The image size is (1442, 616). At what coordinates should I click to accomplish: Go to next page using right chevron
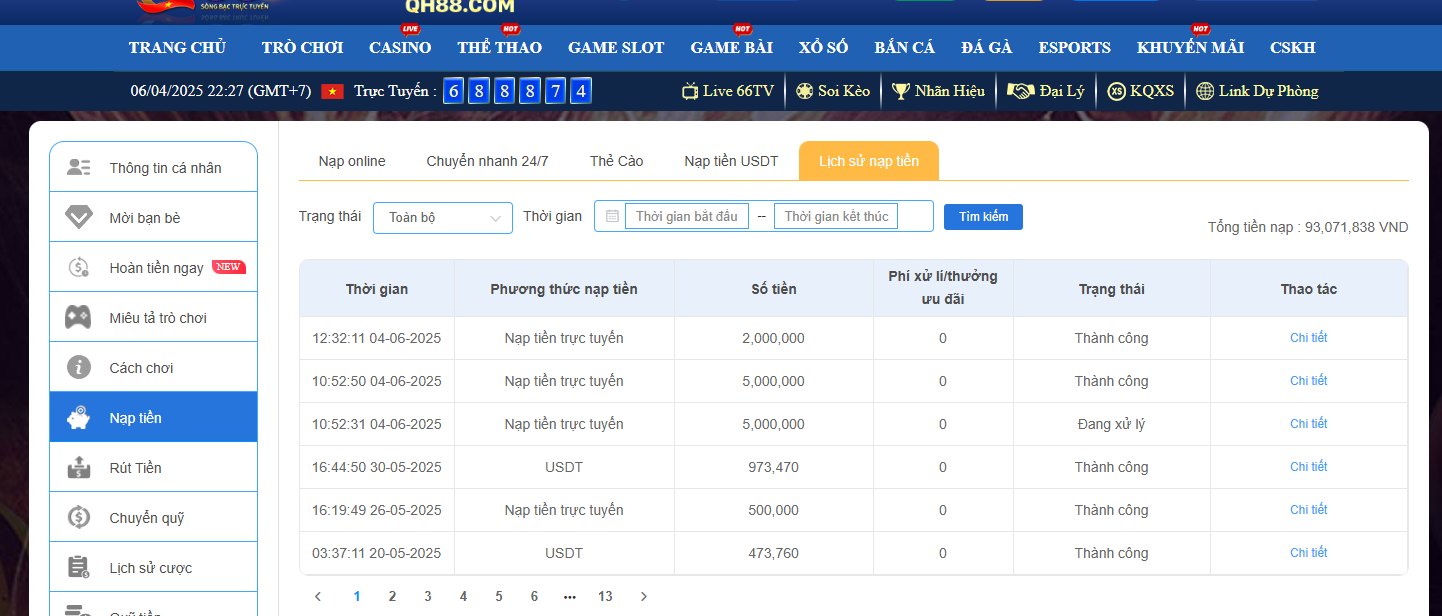point(643,596)
